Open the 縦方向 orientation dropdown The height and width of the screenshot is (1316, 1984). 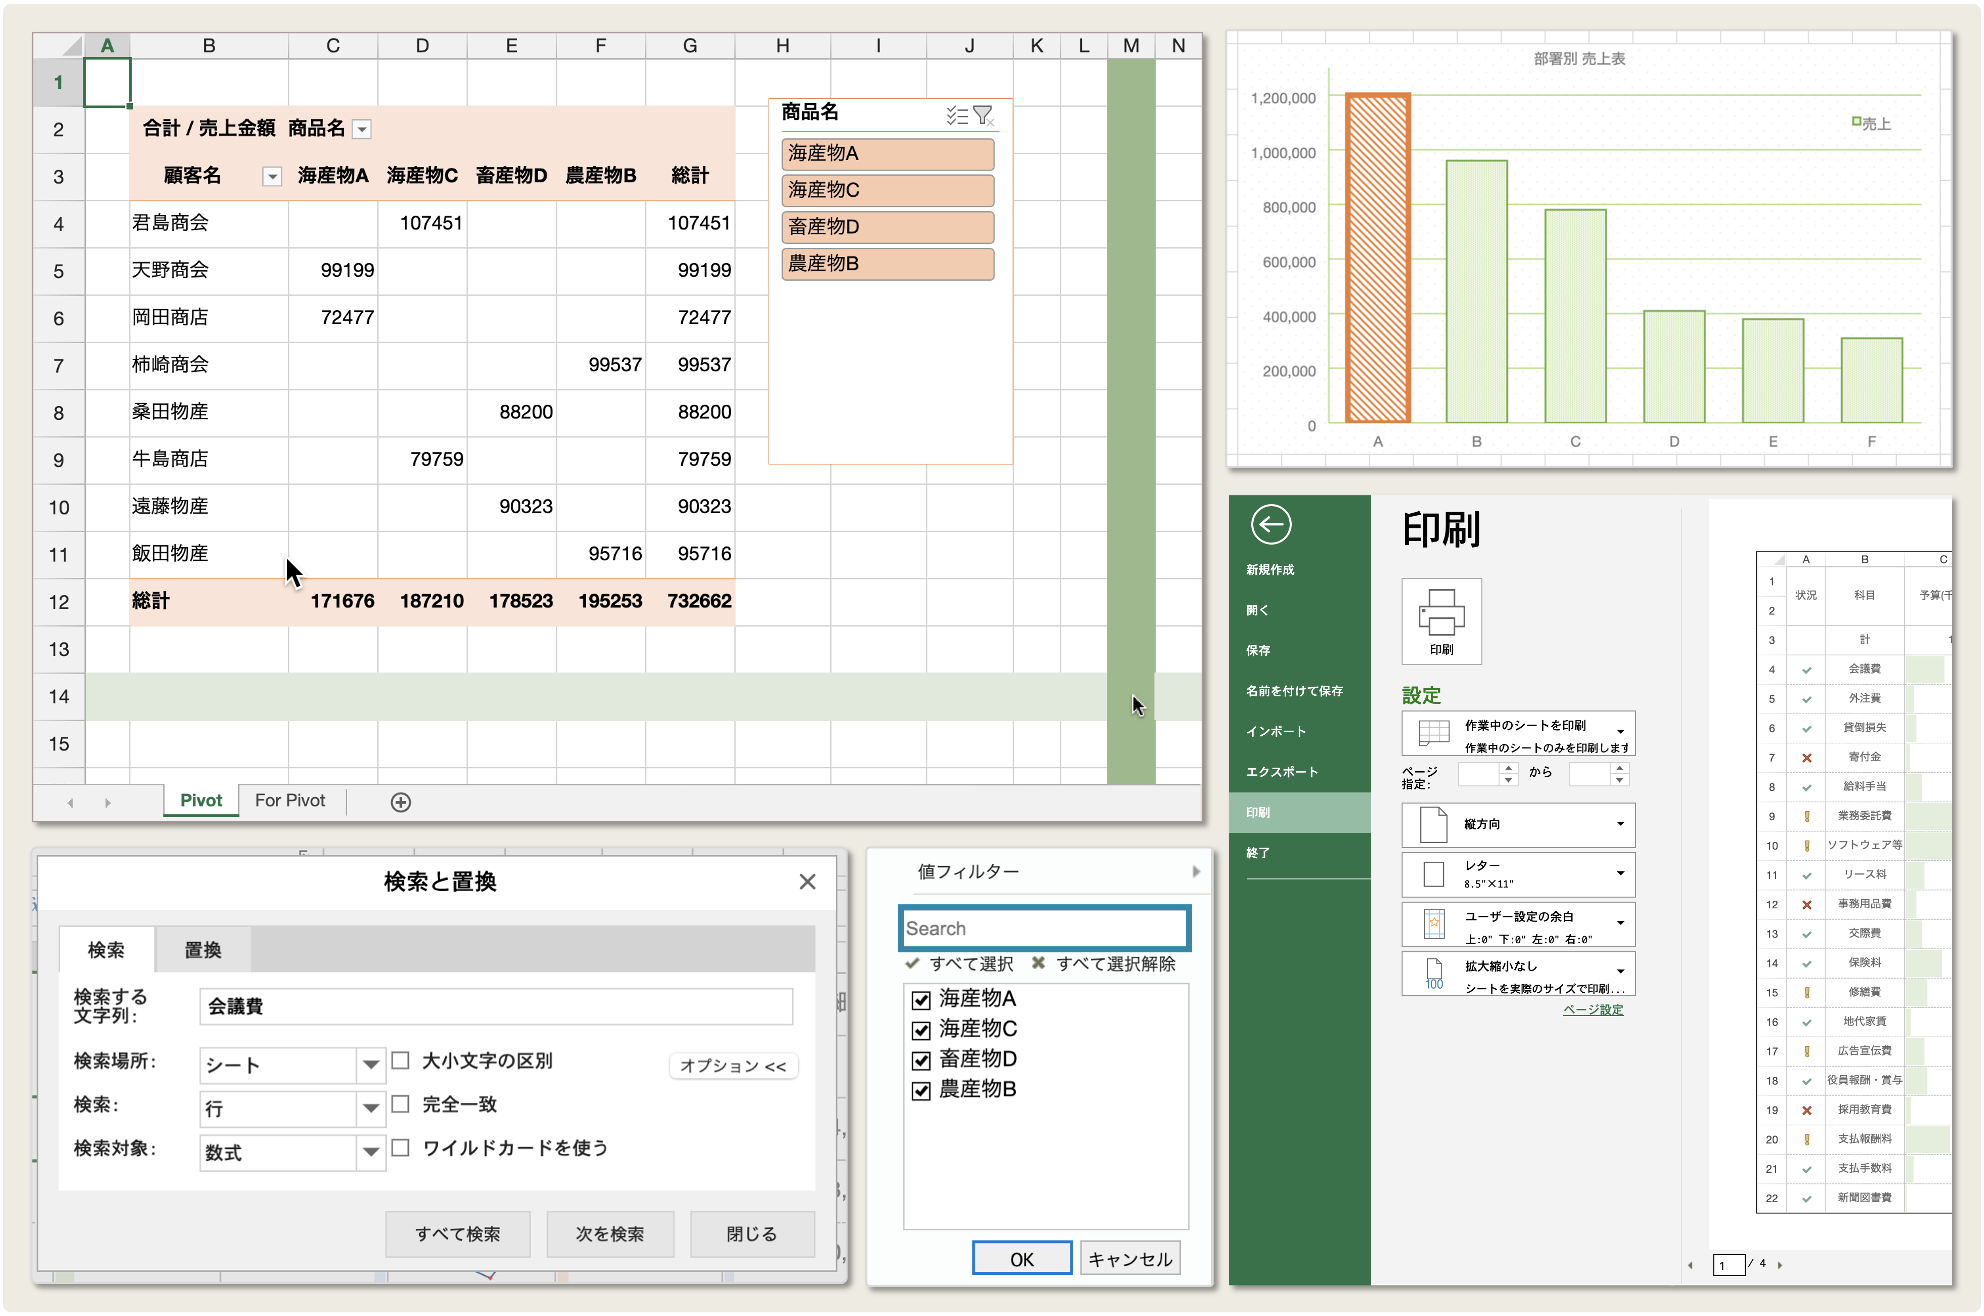coord(1620,824)
